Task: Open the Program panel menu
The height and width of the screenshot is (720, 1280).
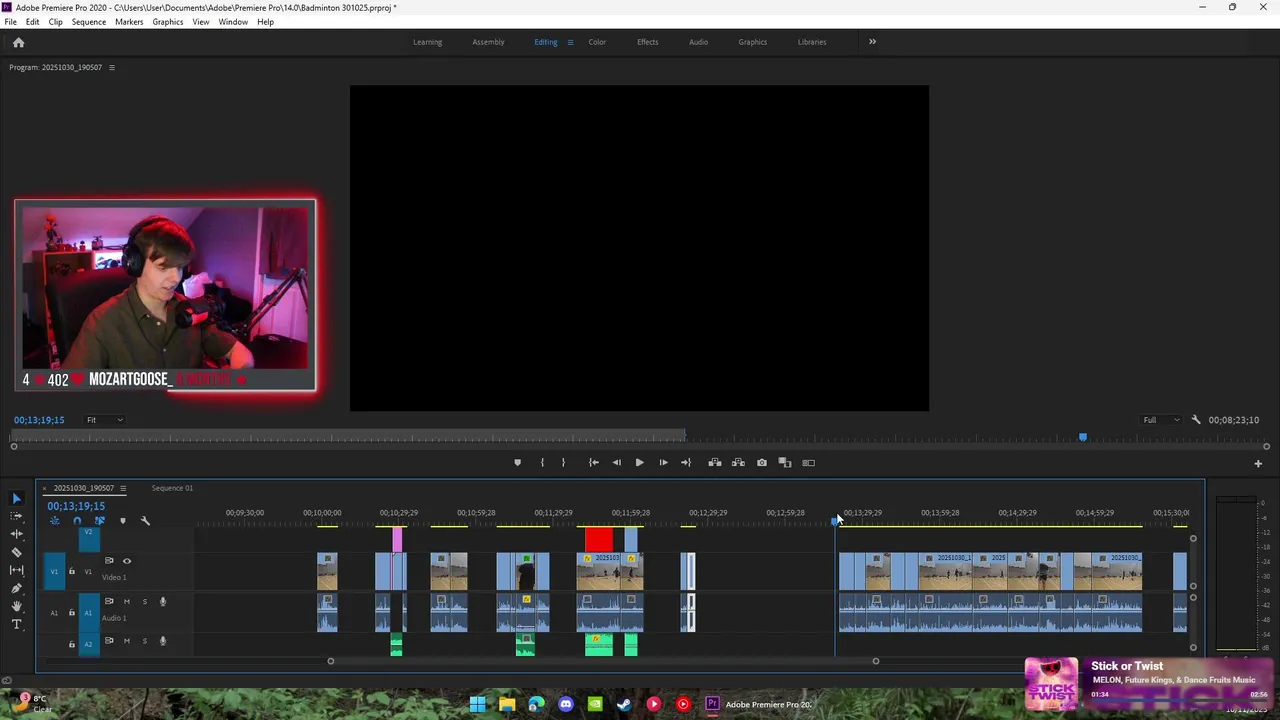Action: (x=111, y=67)
